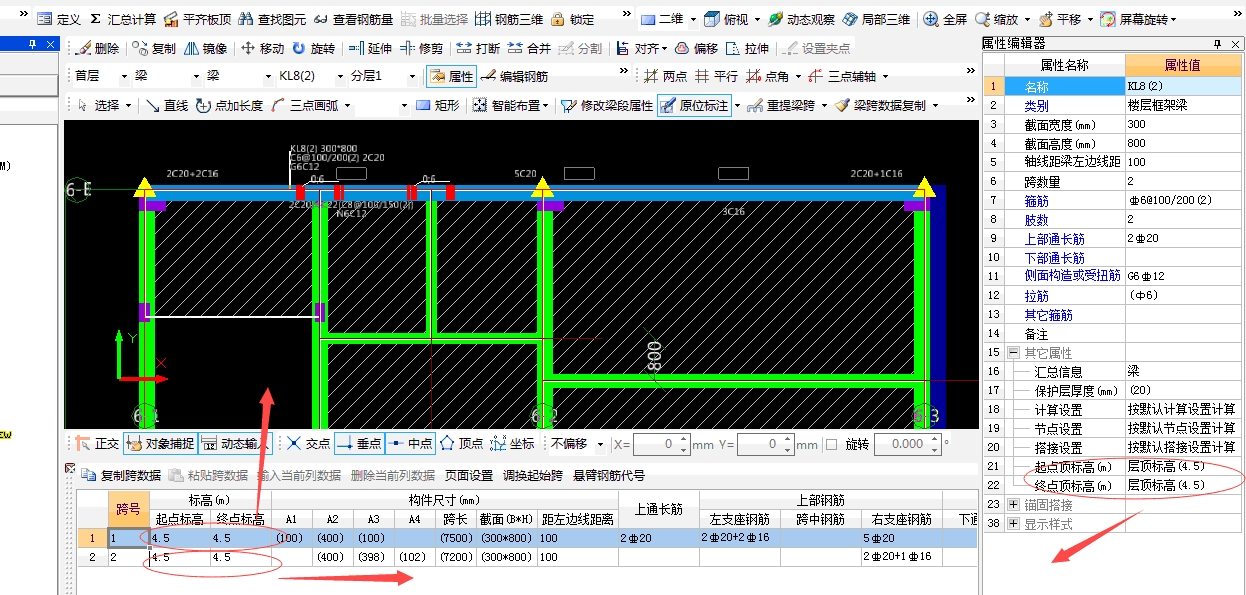Click 复制跨数据 copy span data
The width and height of the screenshot is (1246, 595).
122,476
